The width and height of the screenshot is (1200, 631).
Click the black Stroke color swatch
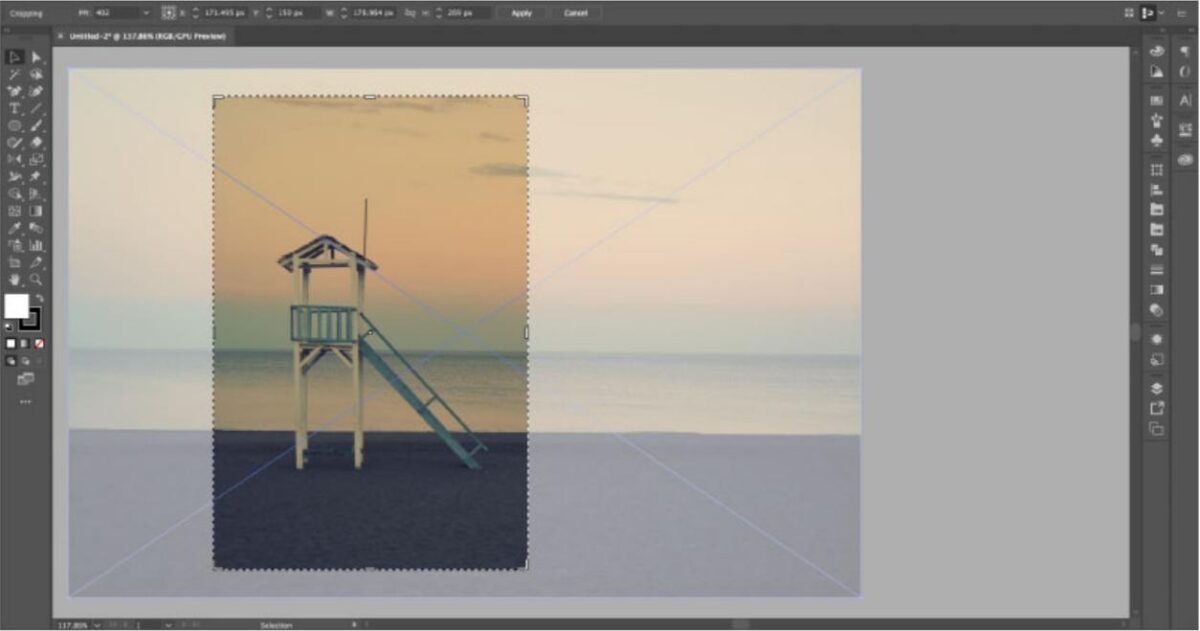(x=31, y=320)
